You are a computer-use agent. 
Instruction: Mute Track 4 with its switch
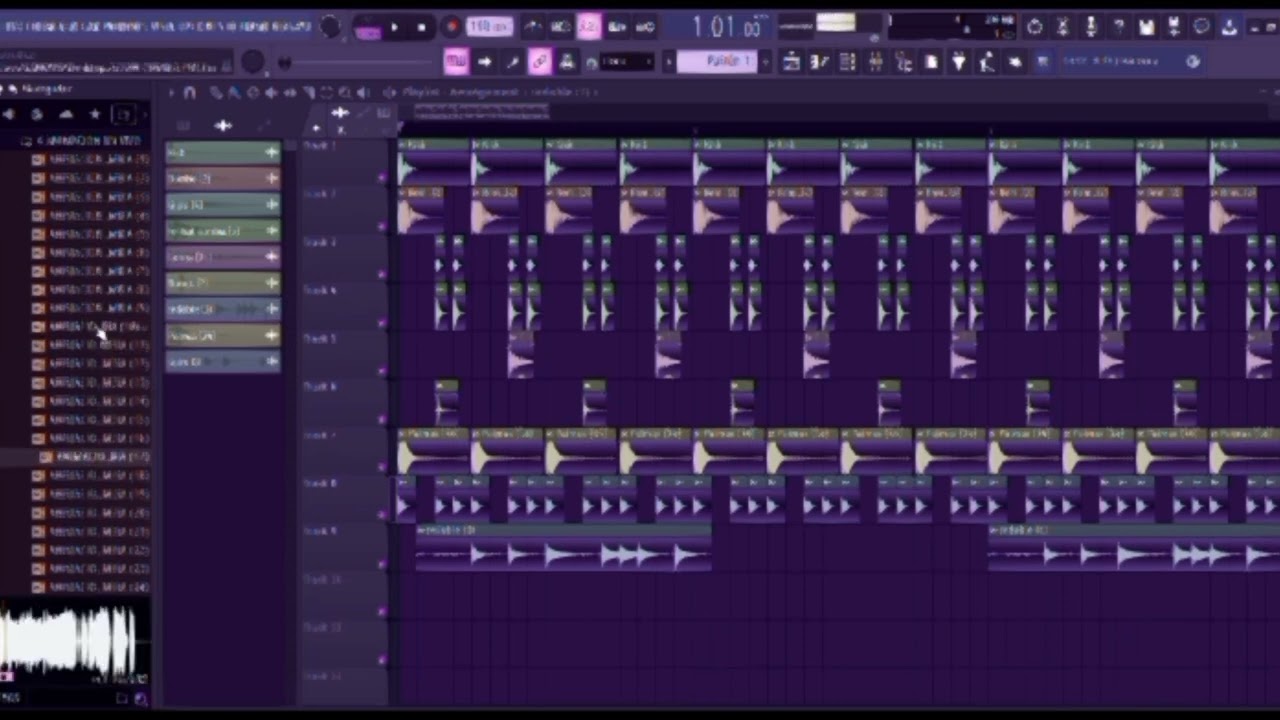(382, 322)
